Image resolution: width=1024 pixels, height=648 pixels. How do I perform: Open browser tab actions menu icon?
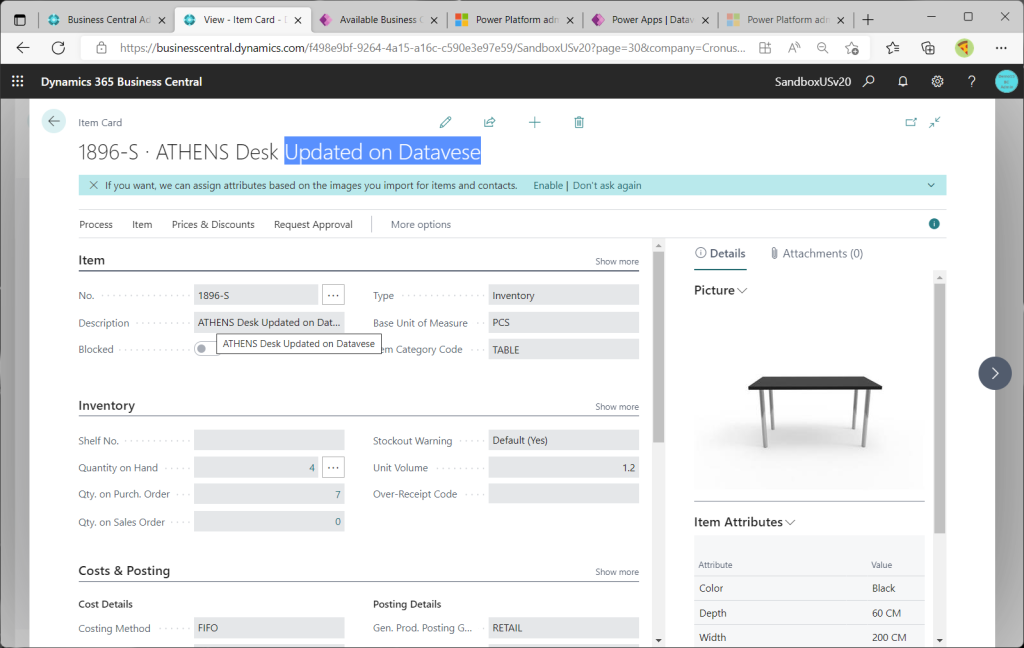click(x=20, y=20)
